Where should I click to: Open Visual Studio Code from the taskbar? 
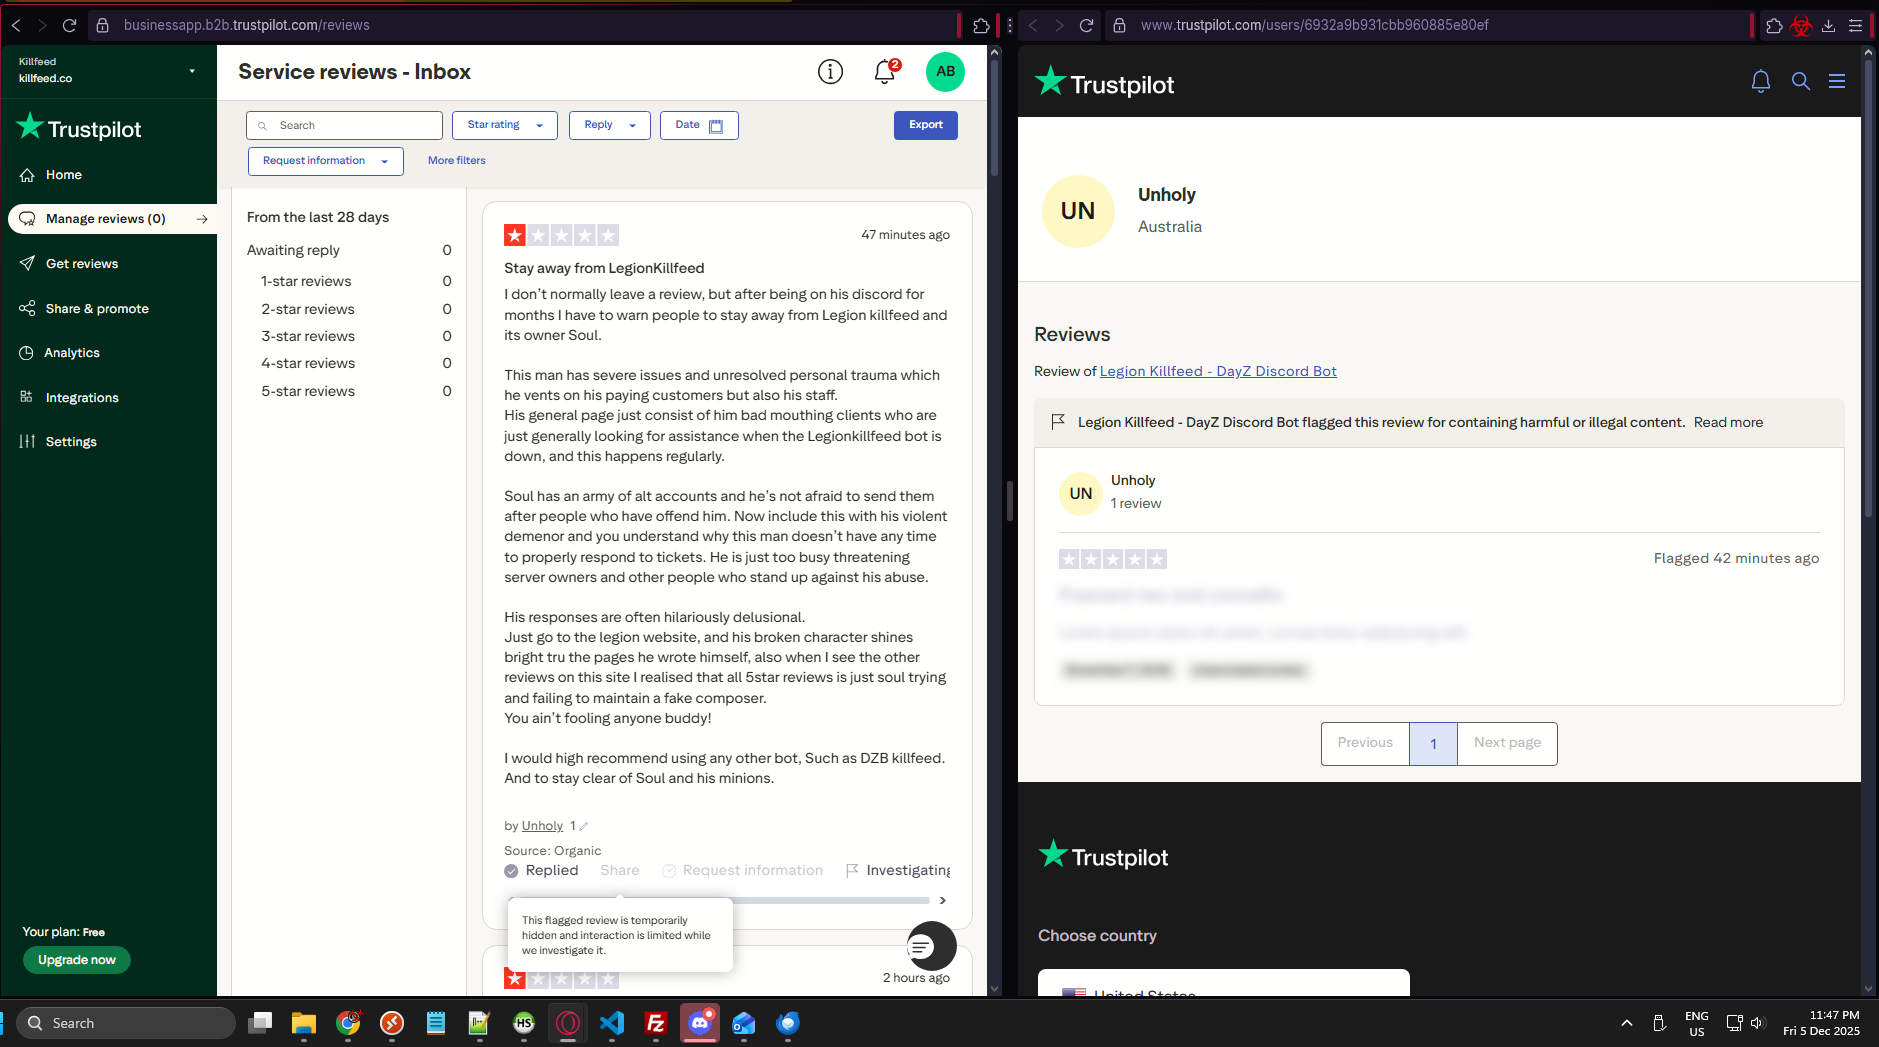coord(612,1023)
